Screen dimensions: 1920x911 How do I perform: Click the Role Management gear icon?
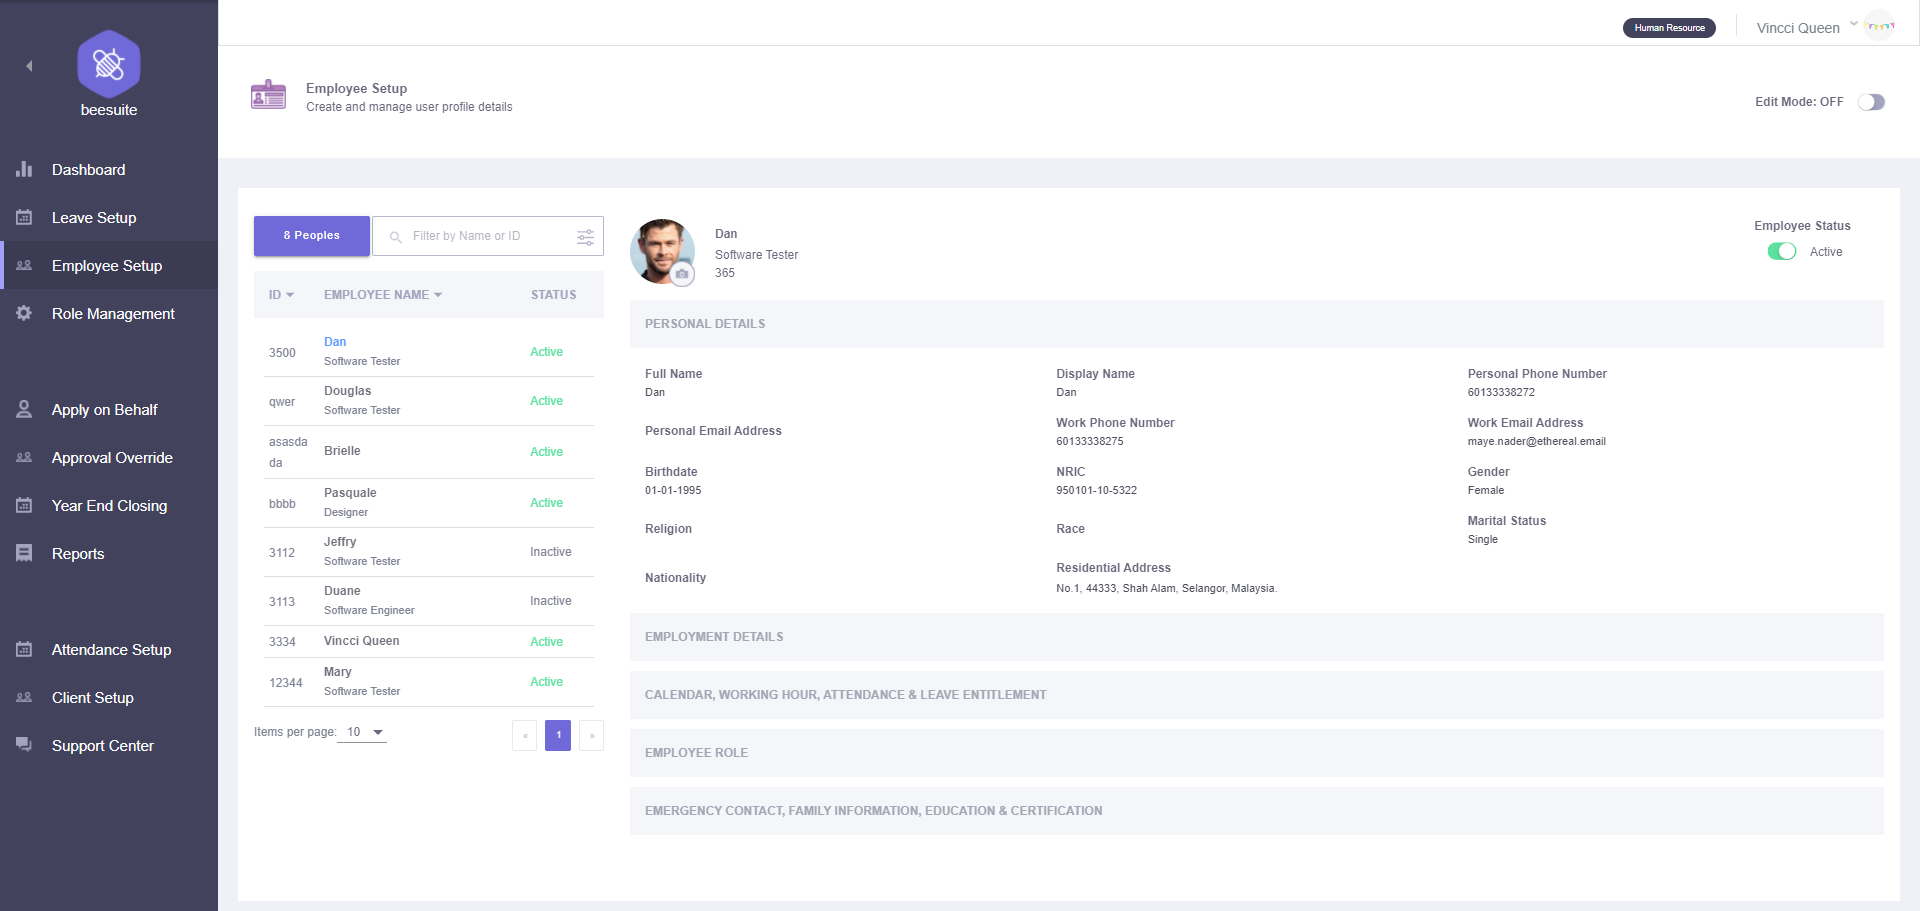point(24,313)
